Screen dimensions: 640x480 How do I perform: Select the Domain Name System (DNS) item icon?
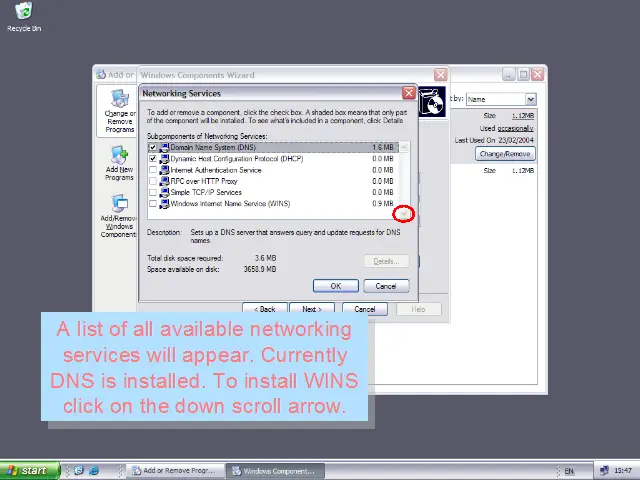[164, 148]
